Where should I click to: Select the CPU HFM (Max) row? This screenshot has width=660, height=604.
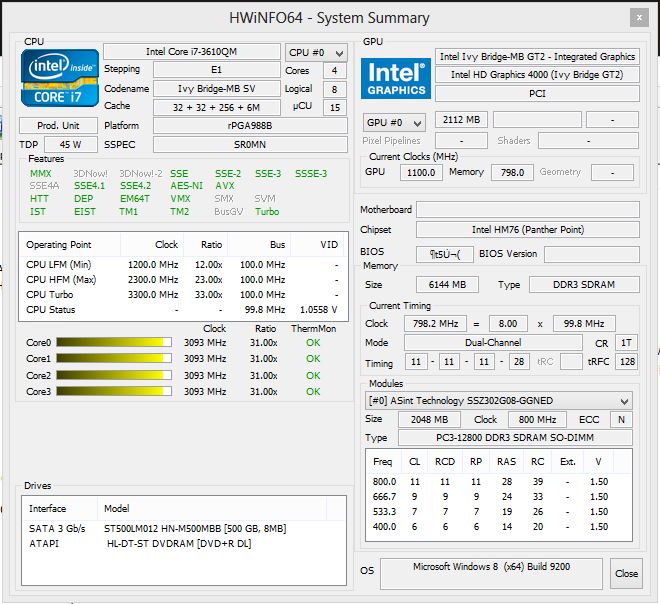click(x=183, y=279)
